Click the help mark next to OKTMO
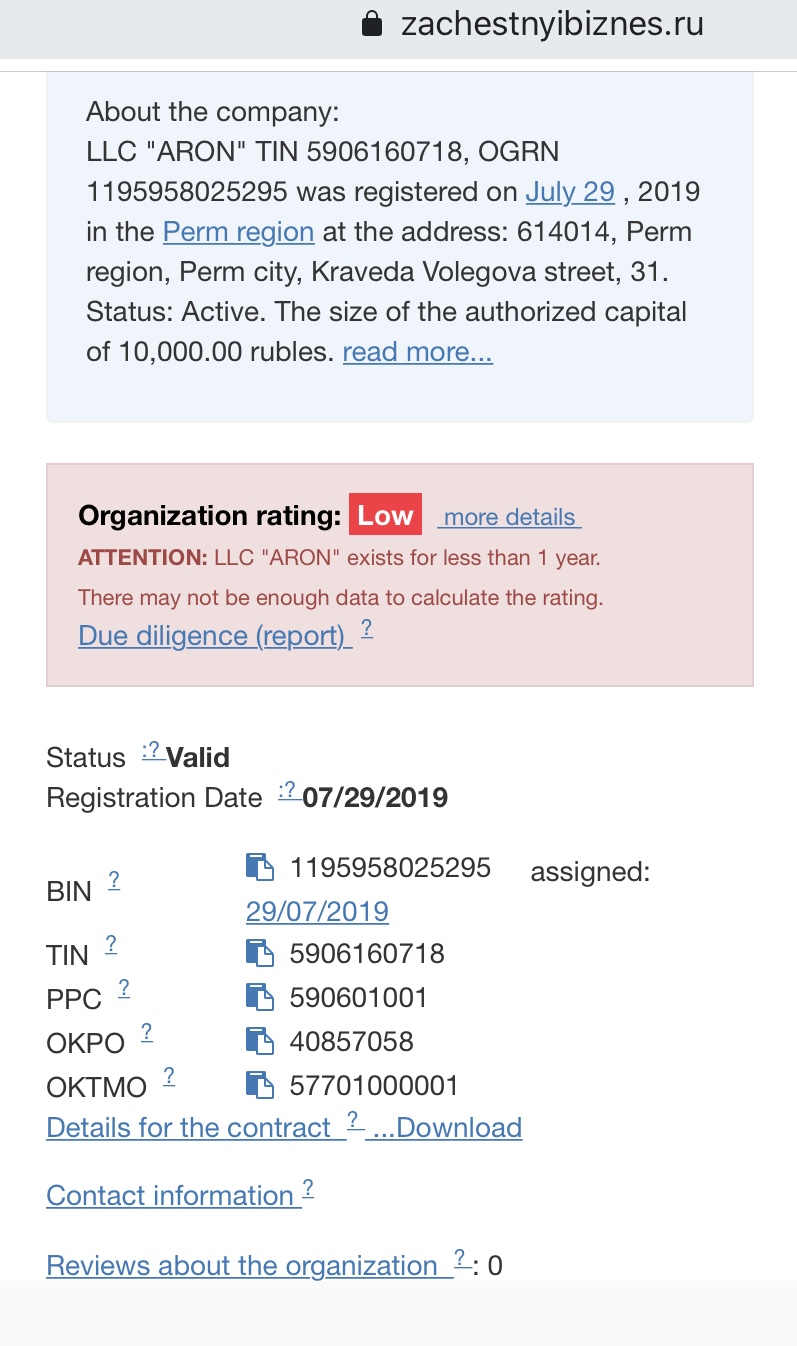Screen dimensions: 797x1346 169,1076
